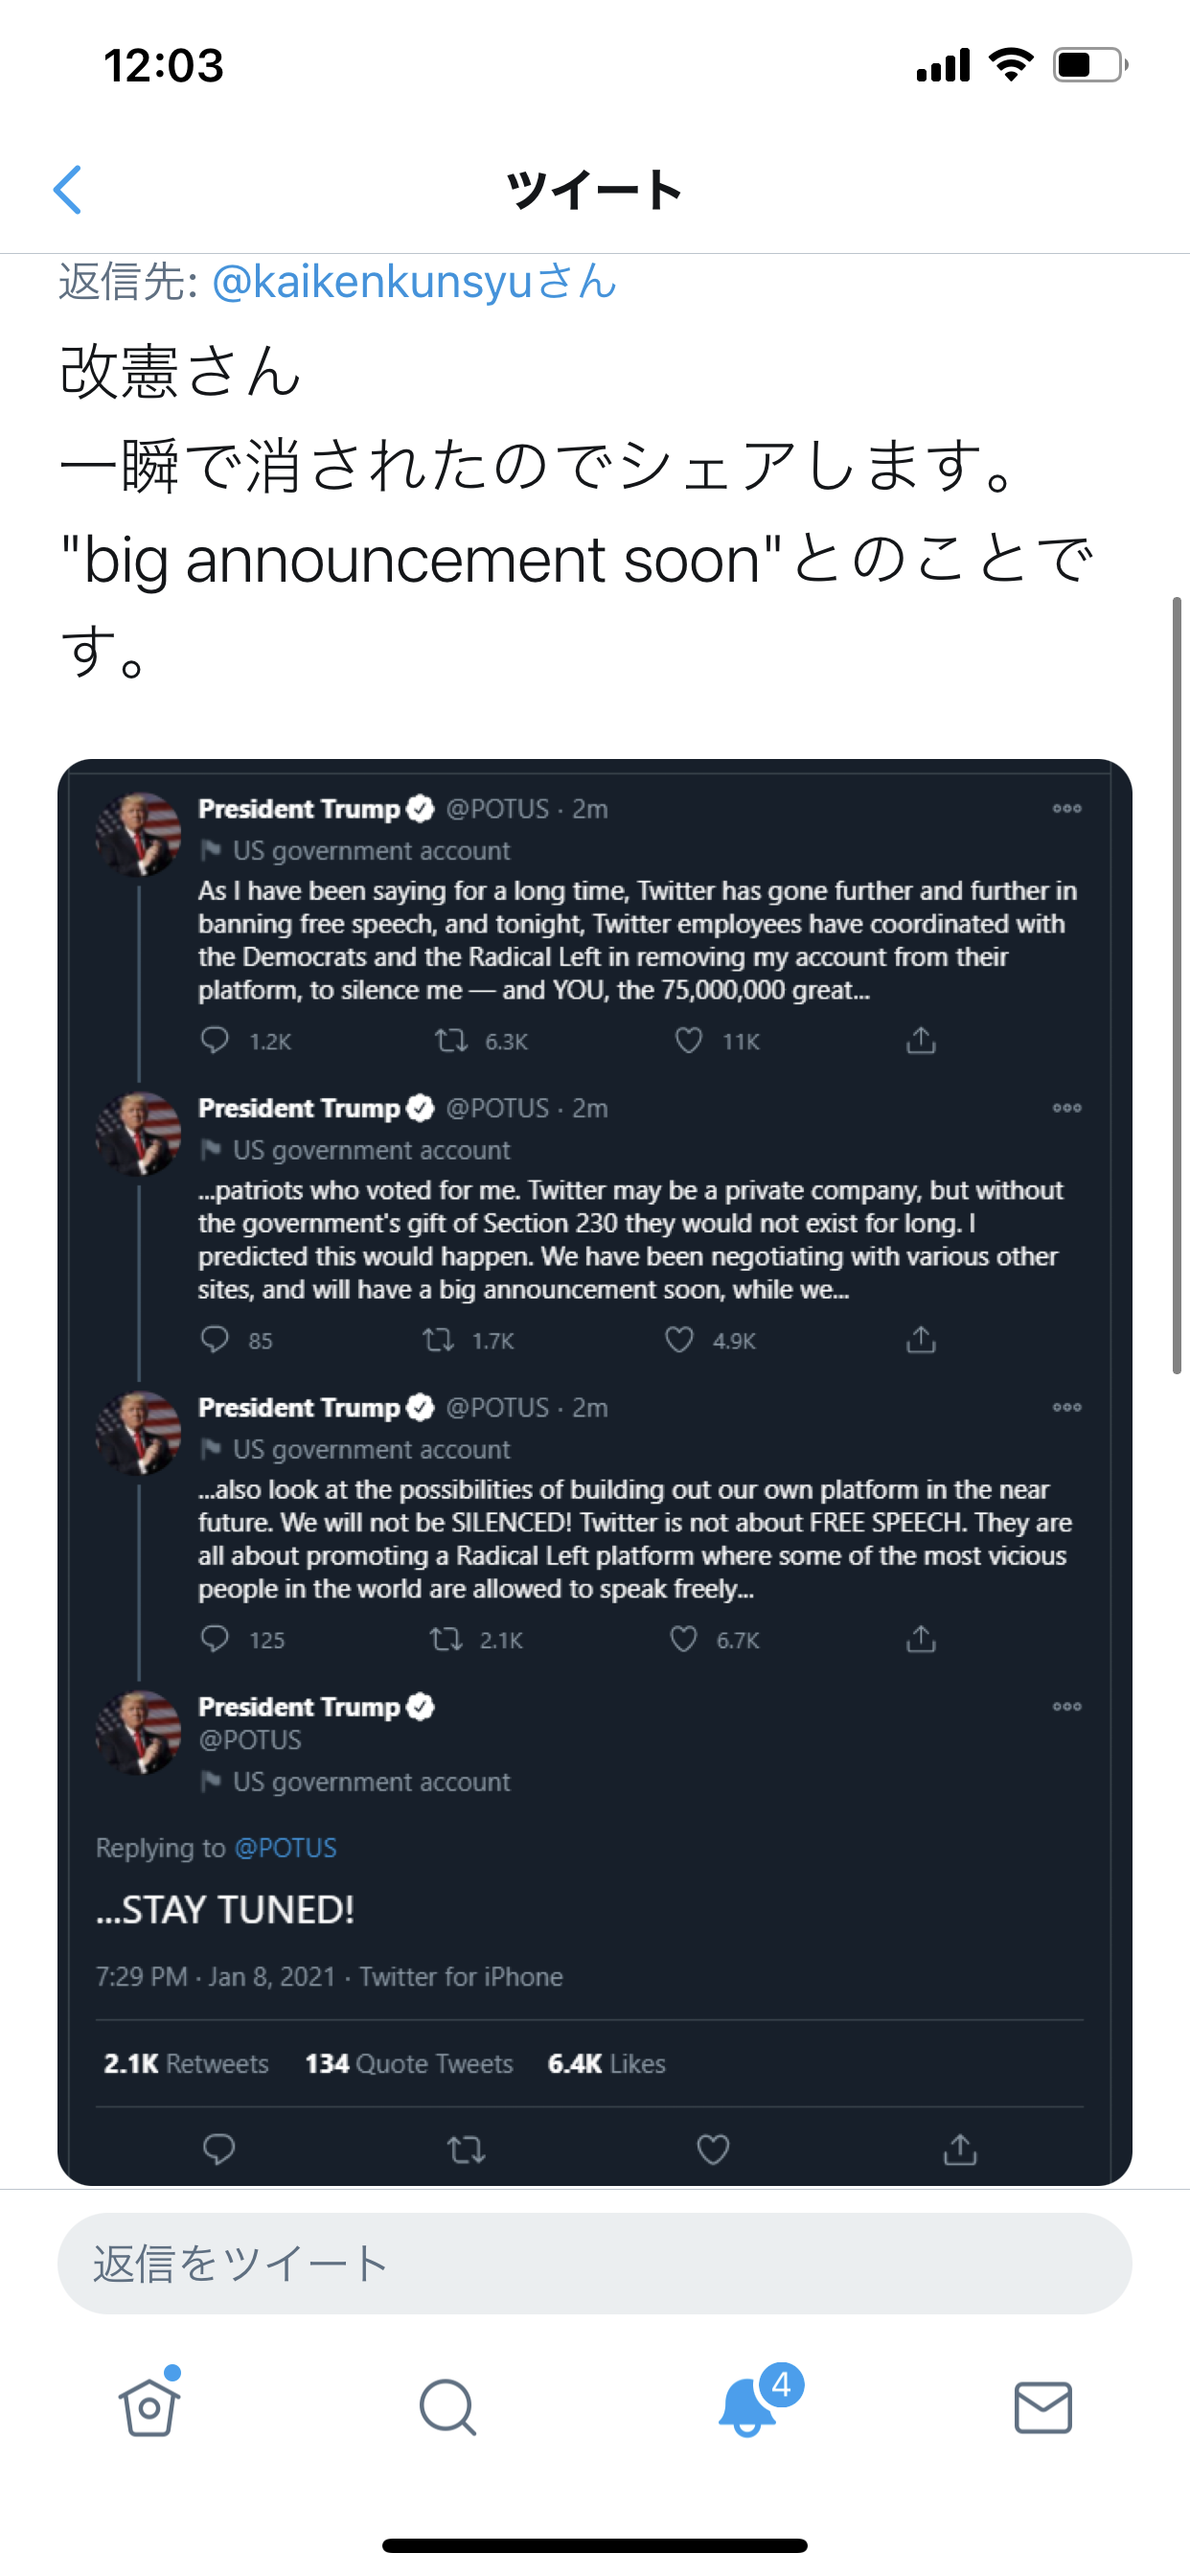Tap the @POTUS link after Replying to
1190x2576 pixels.
[285, 1847]
